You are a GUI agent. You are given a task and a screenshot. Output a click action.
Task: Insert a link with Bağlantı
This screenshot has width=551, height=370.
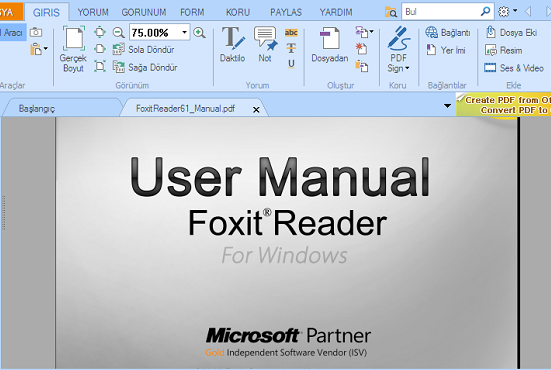pos(448,32)
